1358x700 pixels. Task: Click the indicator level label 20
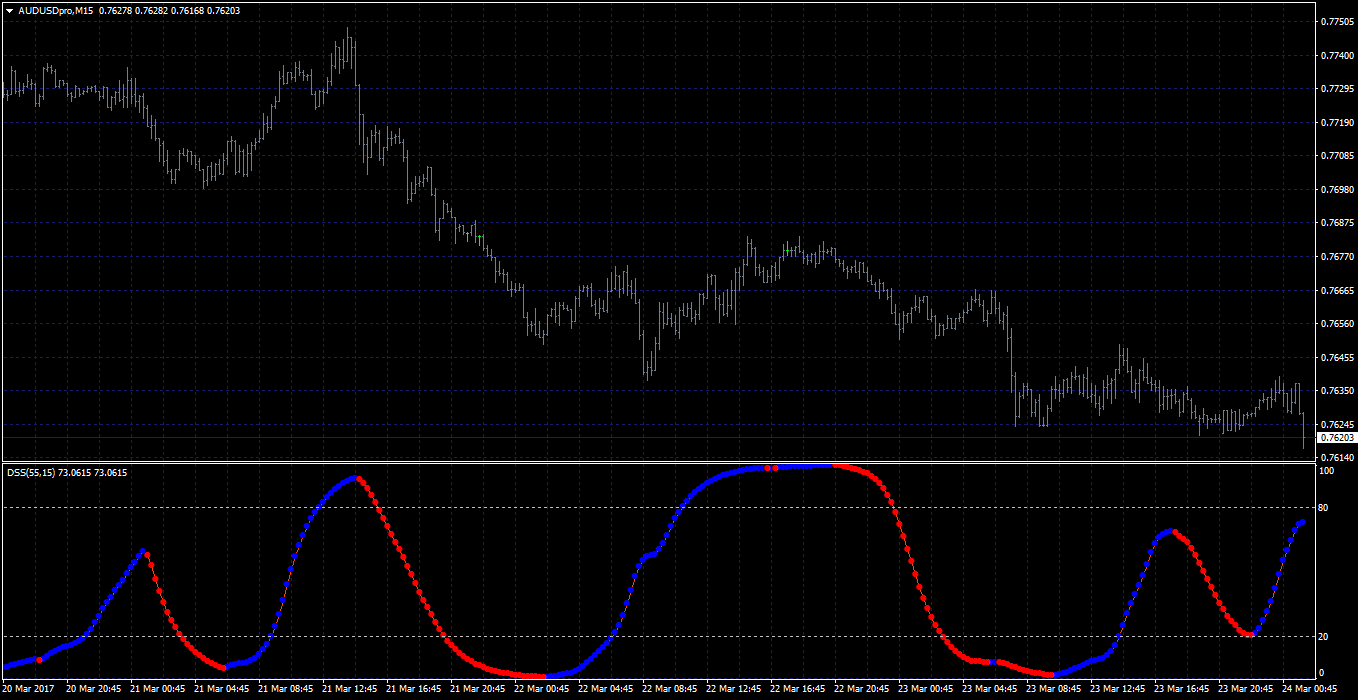[1325, 636]
